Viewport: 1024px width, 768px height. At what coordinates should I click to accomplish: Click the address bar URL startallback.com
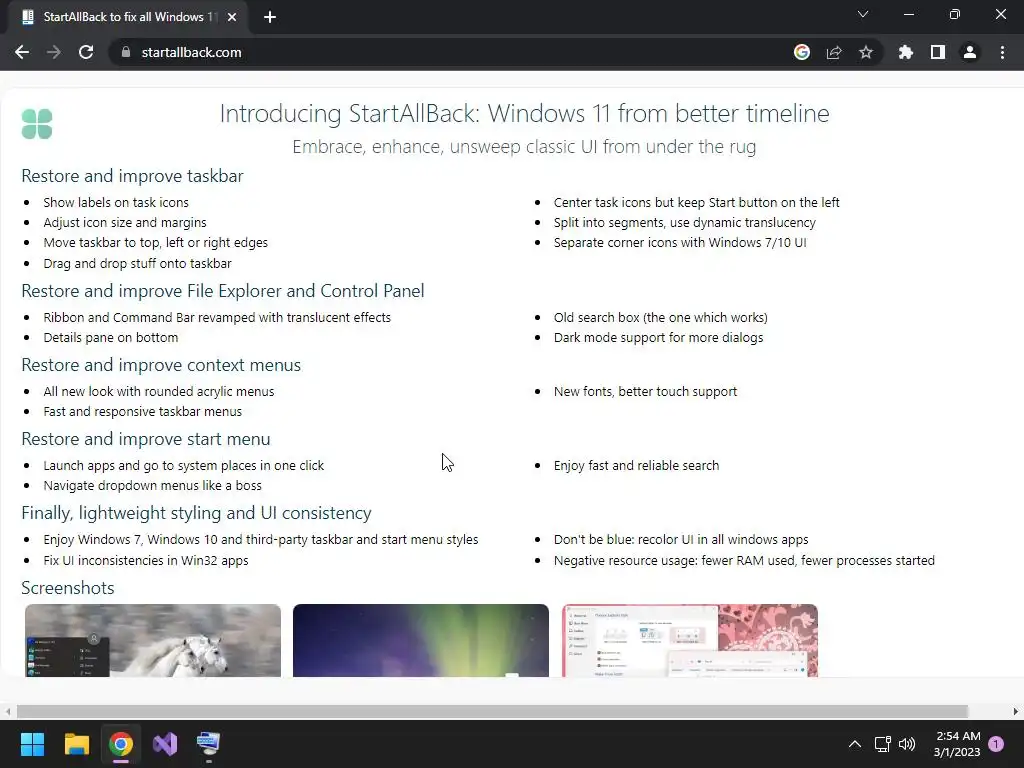point(191,52)
